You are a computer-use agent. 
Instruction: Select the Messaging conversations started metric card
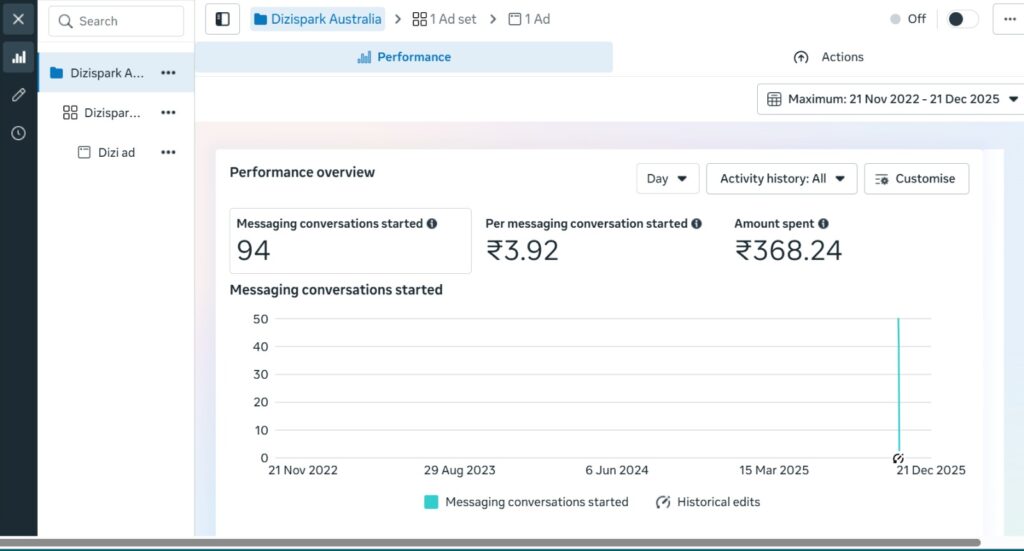click(350, 241)
